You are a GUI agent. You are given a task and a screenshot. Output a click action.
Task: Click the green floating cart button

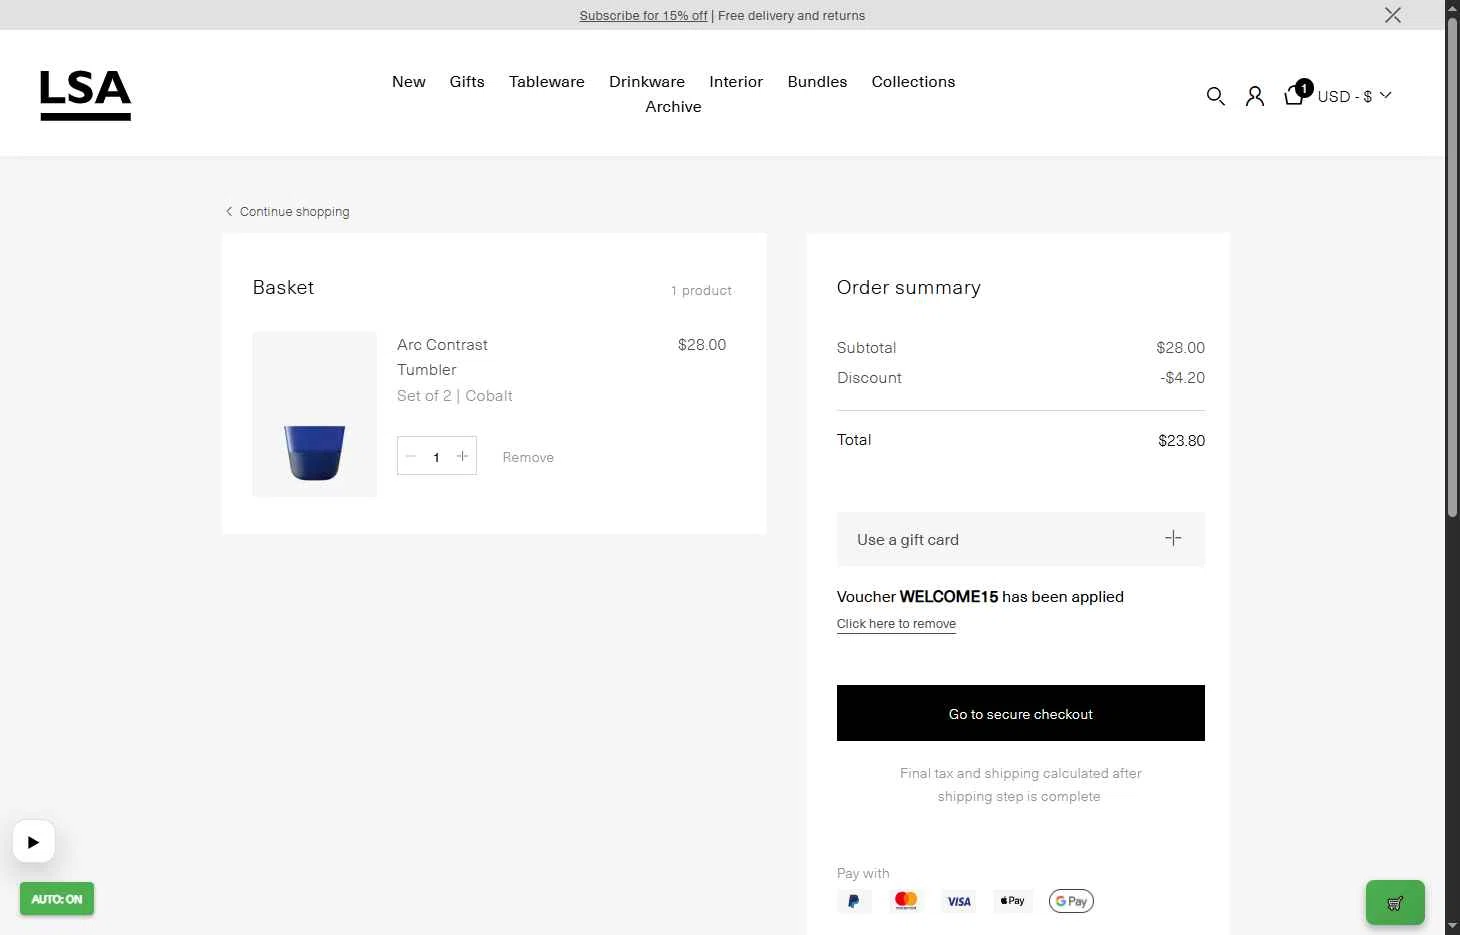point(1395,902)
